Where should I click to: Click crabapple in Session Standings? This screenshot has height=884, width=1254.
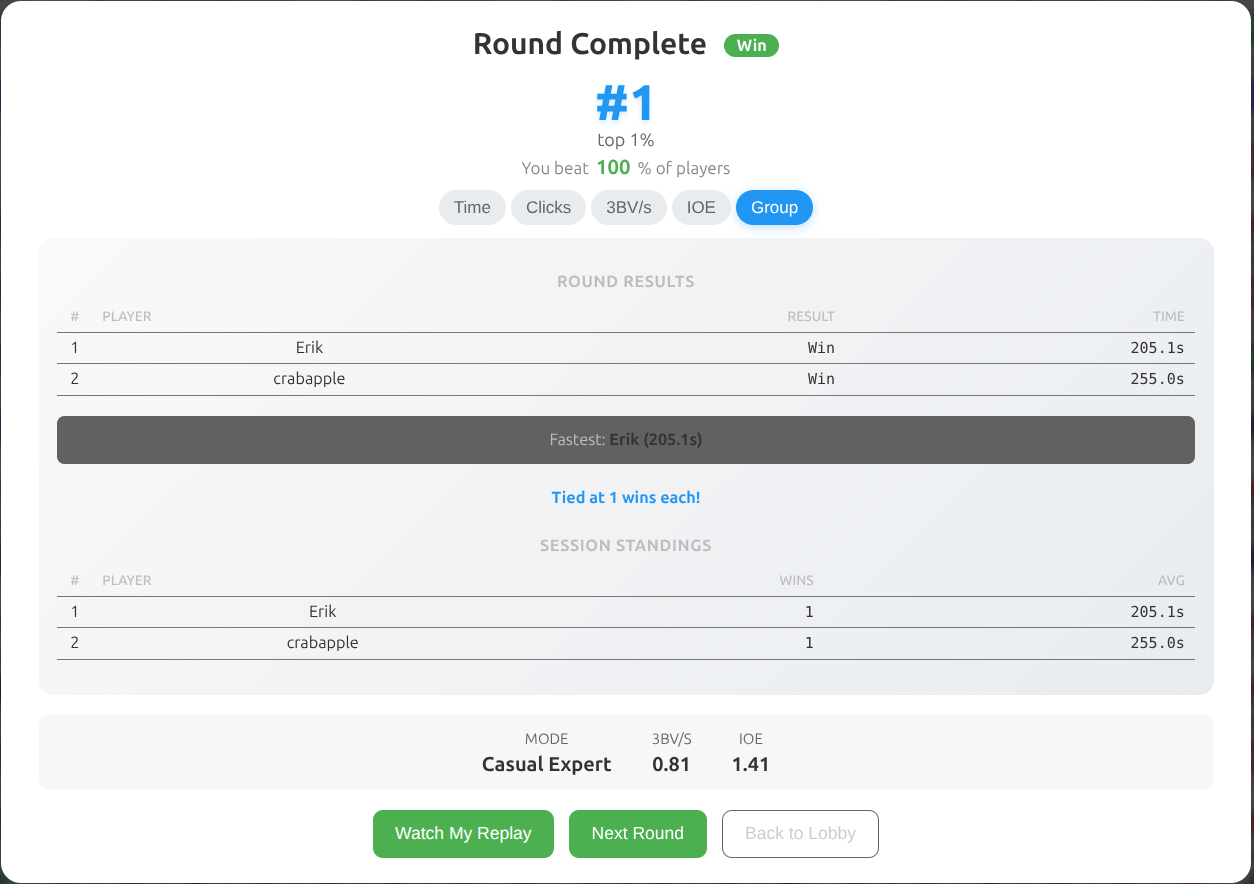[x=625, y=642]
